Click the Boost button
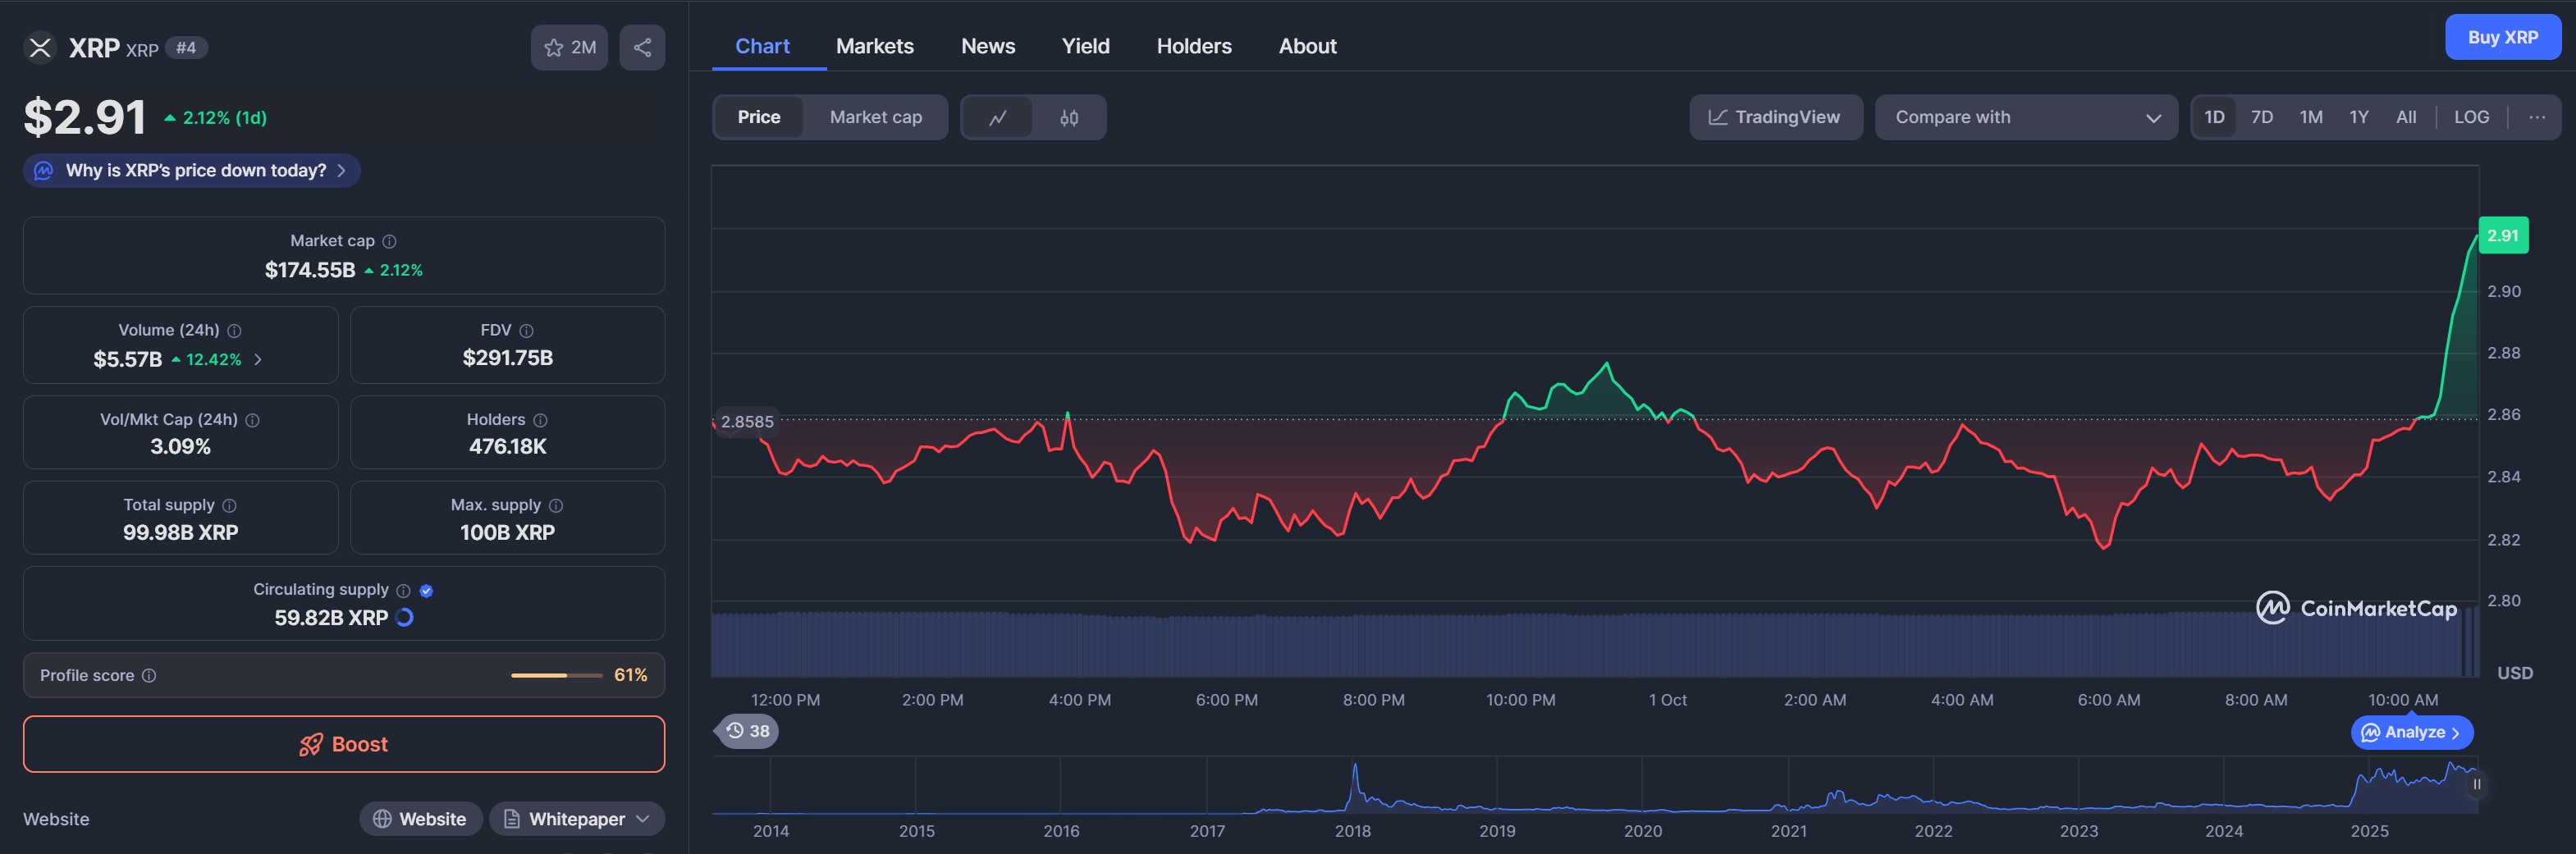The height and width of the screenshot is (854, 2576). 344,744
